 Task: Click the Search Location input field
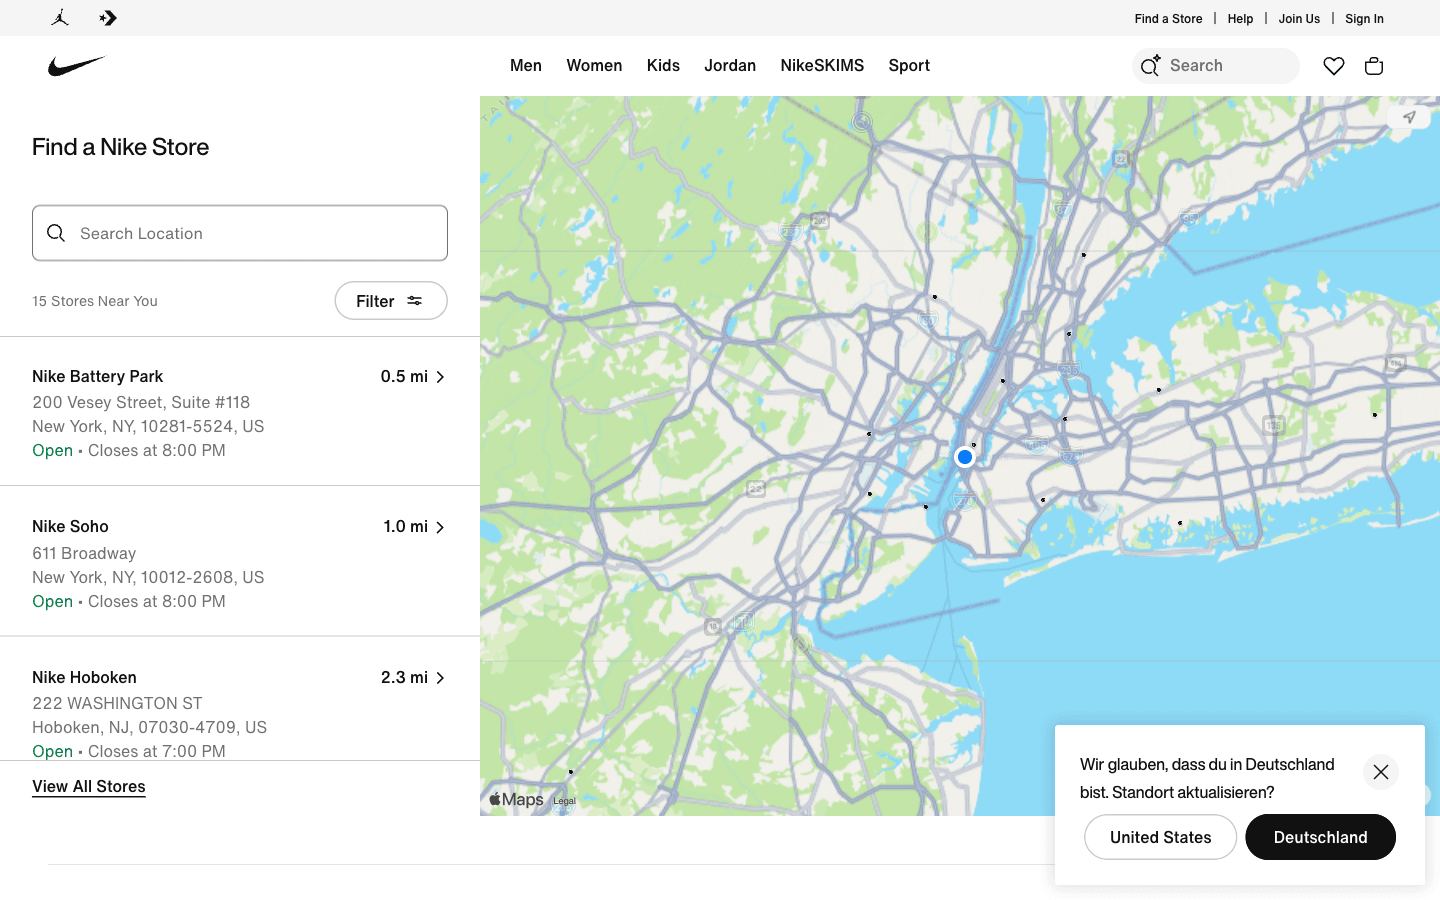click(240, 232)
